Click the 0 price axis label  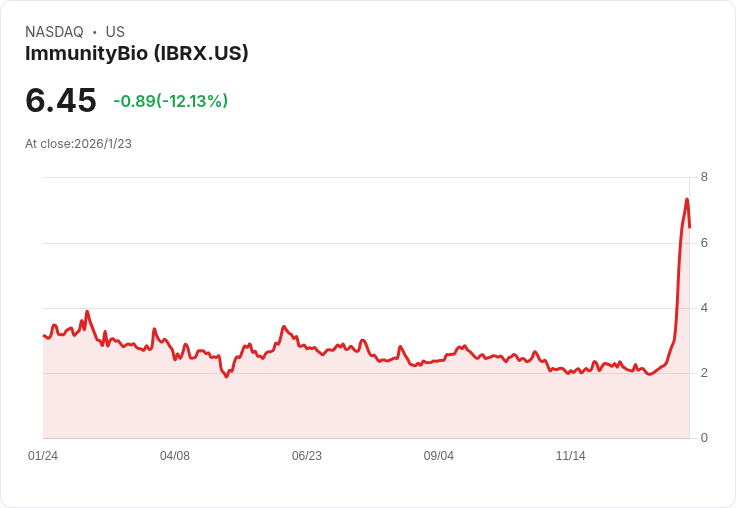click(x=704, y=438)
